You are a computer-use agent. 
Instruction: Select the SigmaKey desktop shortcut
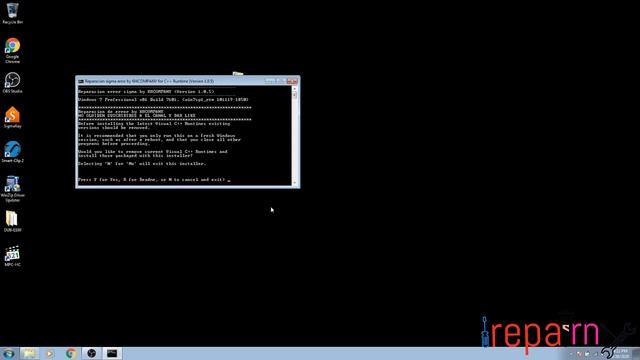[12, 118]
